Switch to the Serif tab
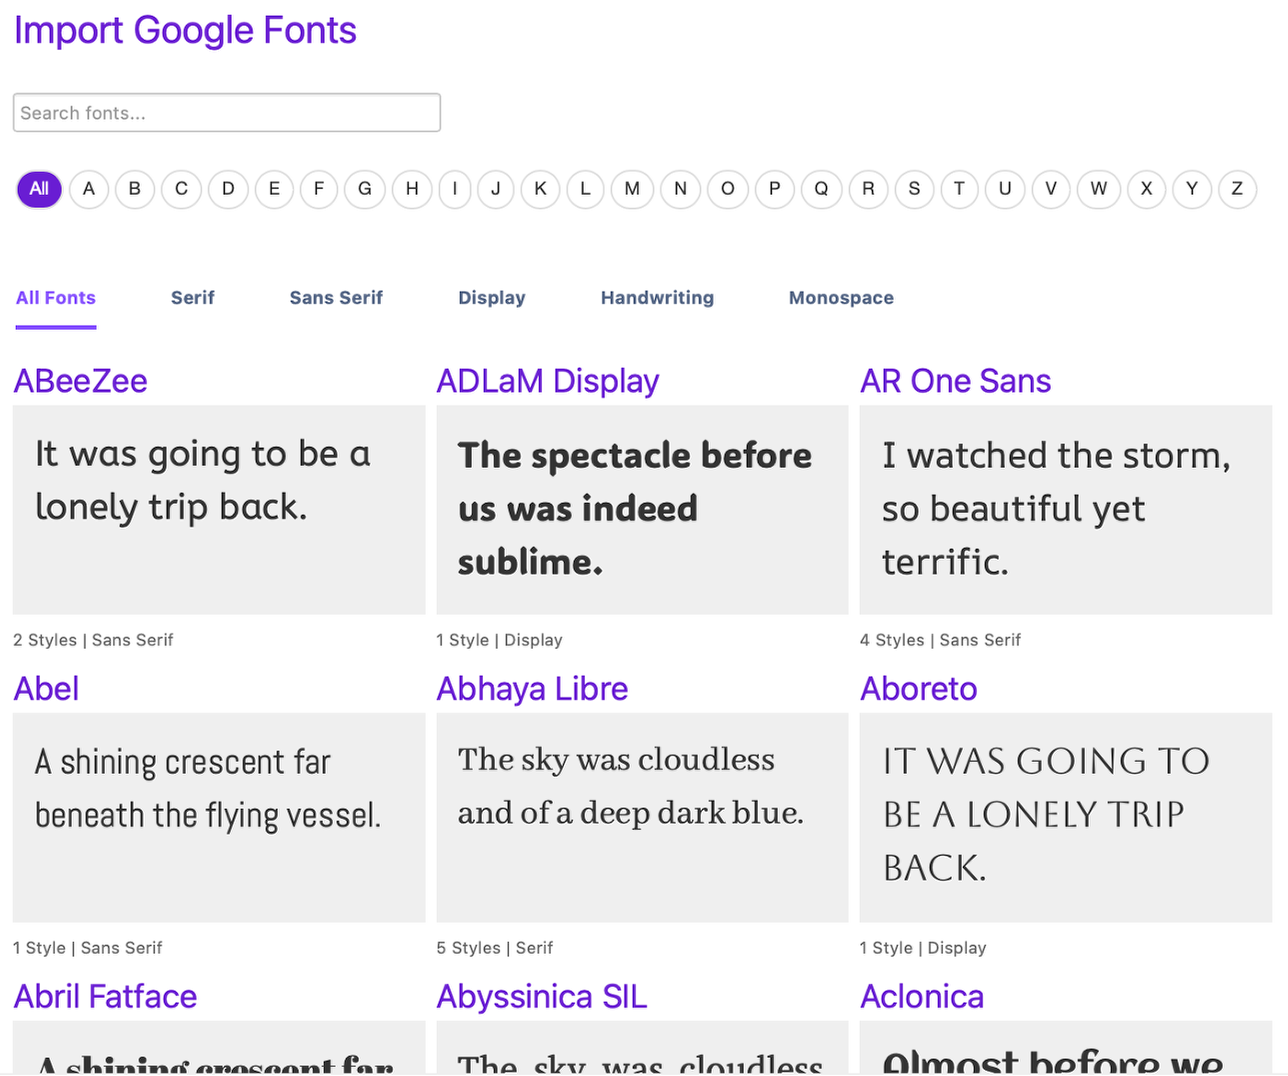Viewport: 1288px width, 1076px height. point(193,298)
